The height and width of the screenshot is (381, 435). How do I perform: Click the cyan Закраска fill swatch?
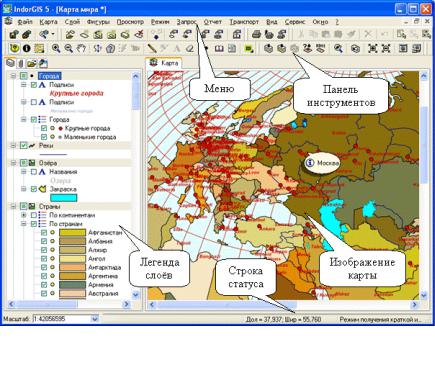point(63,198)
